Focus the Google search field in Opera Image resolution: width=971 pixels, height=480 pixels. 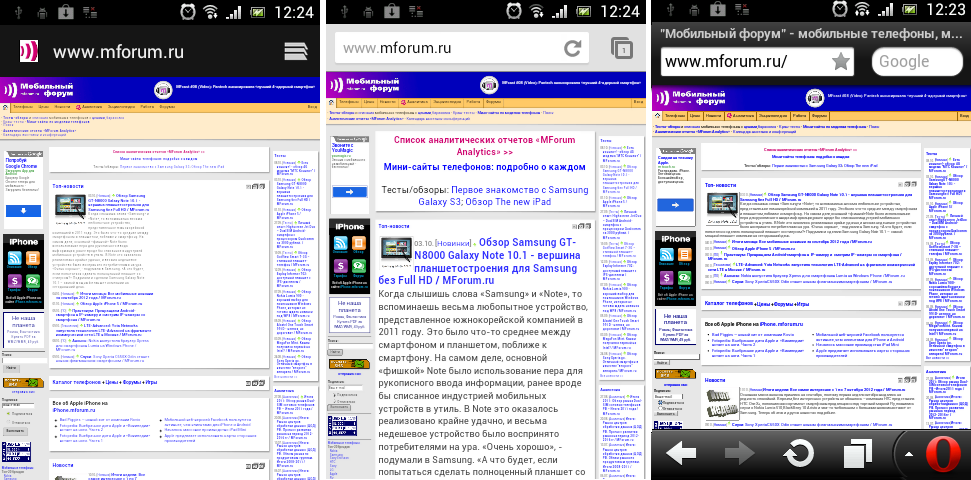pyautogui.click(x=916, y=62)
